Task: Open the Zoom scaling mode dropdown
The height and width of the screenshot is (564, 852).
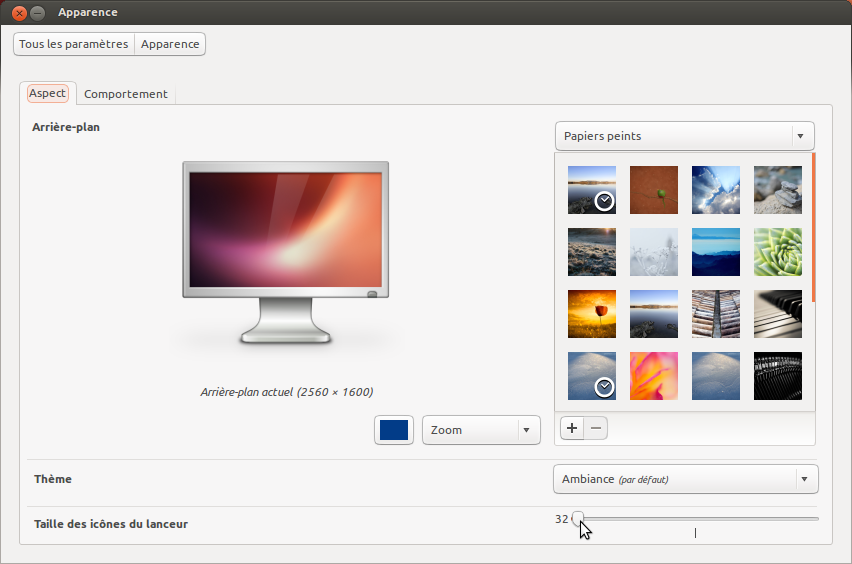Action: pyautogui.click(x=481, y=430)
